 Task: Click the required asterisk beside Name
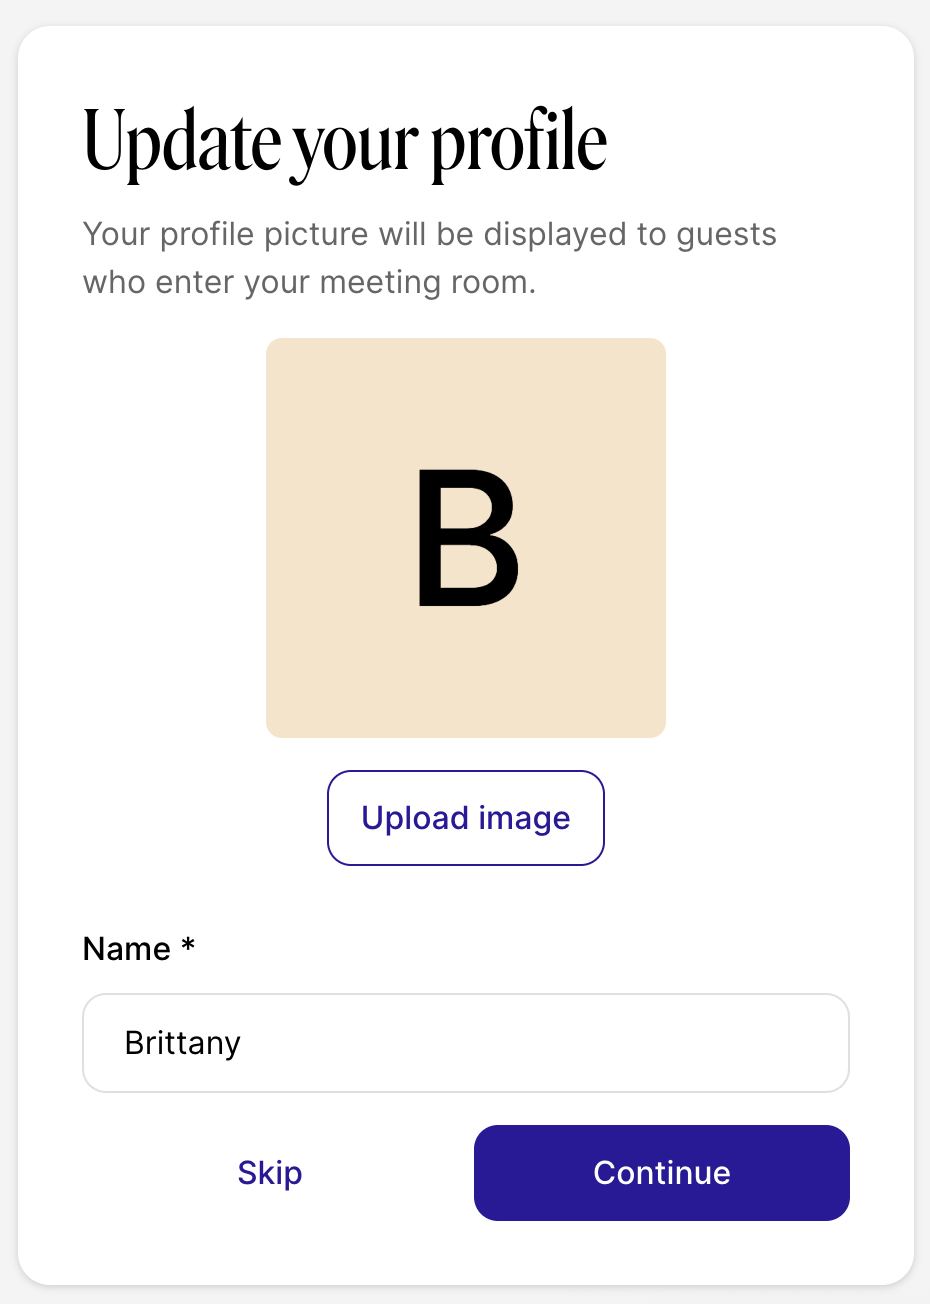click(188, 946)
